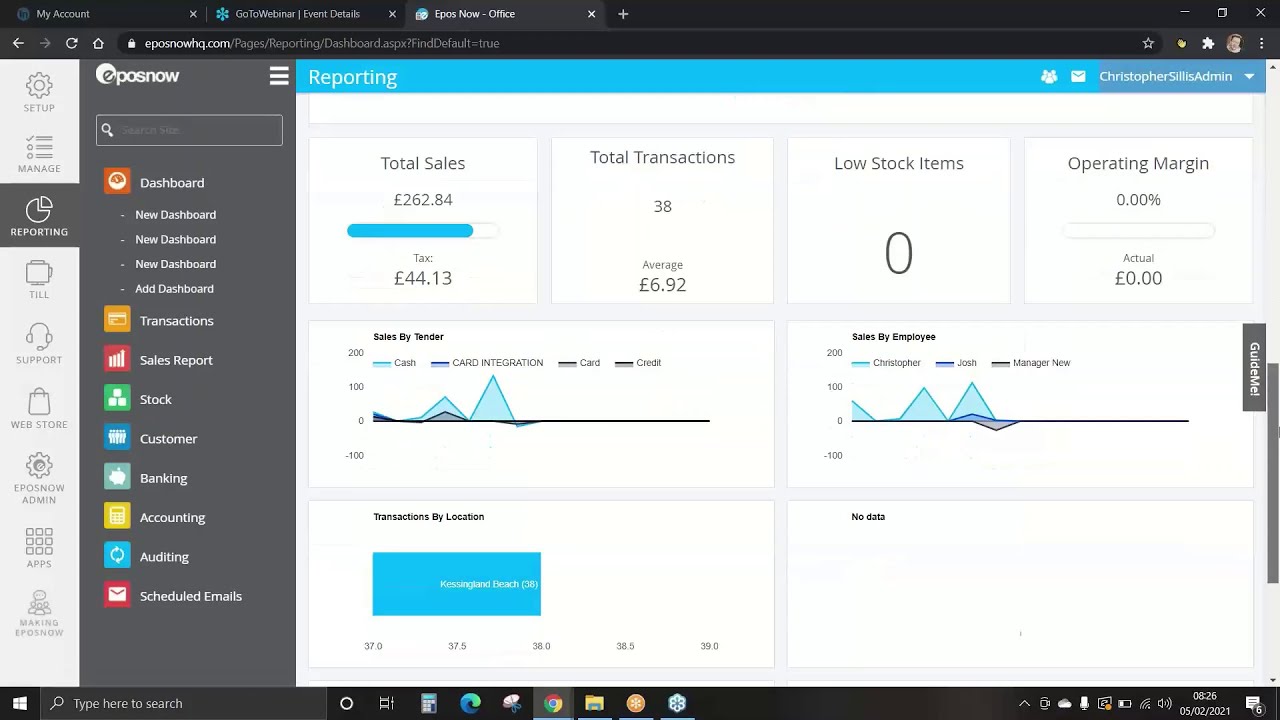The width and height of the screenshot is (1280, 720).
Task: Click the Stock green boxes icon
Action: tap(117, 398)
